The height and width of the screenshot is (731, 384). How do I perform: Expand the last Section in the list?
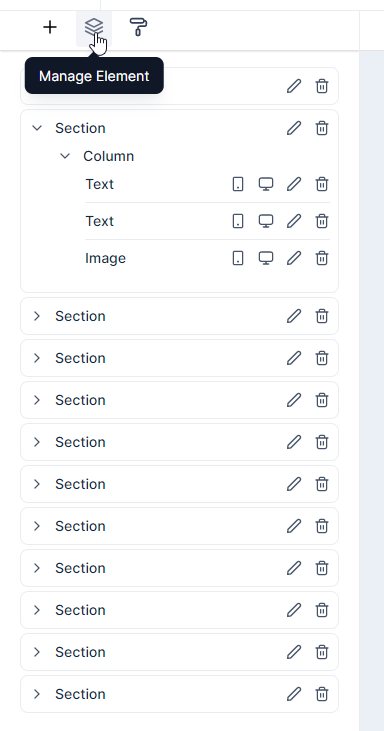point(37,694)
